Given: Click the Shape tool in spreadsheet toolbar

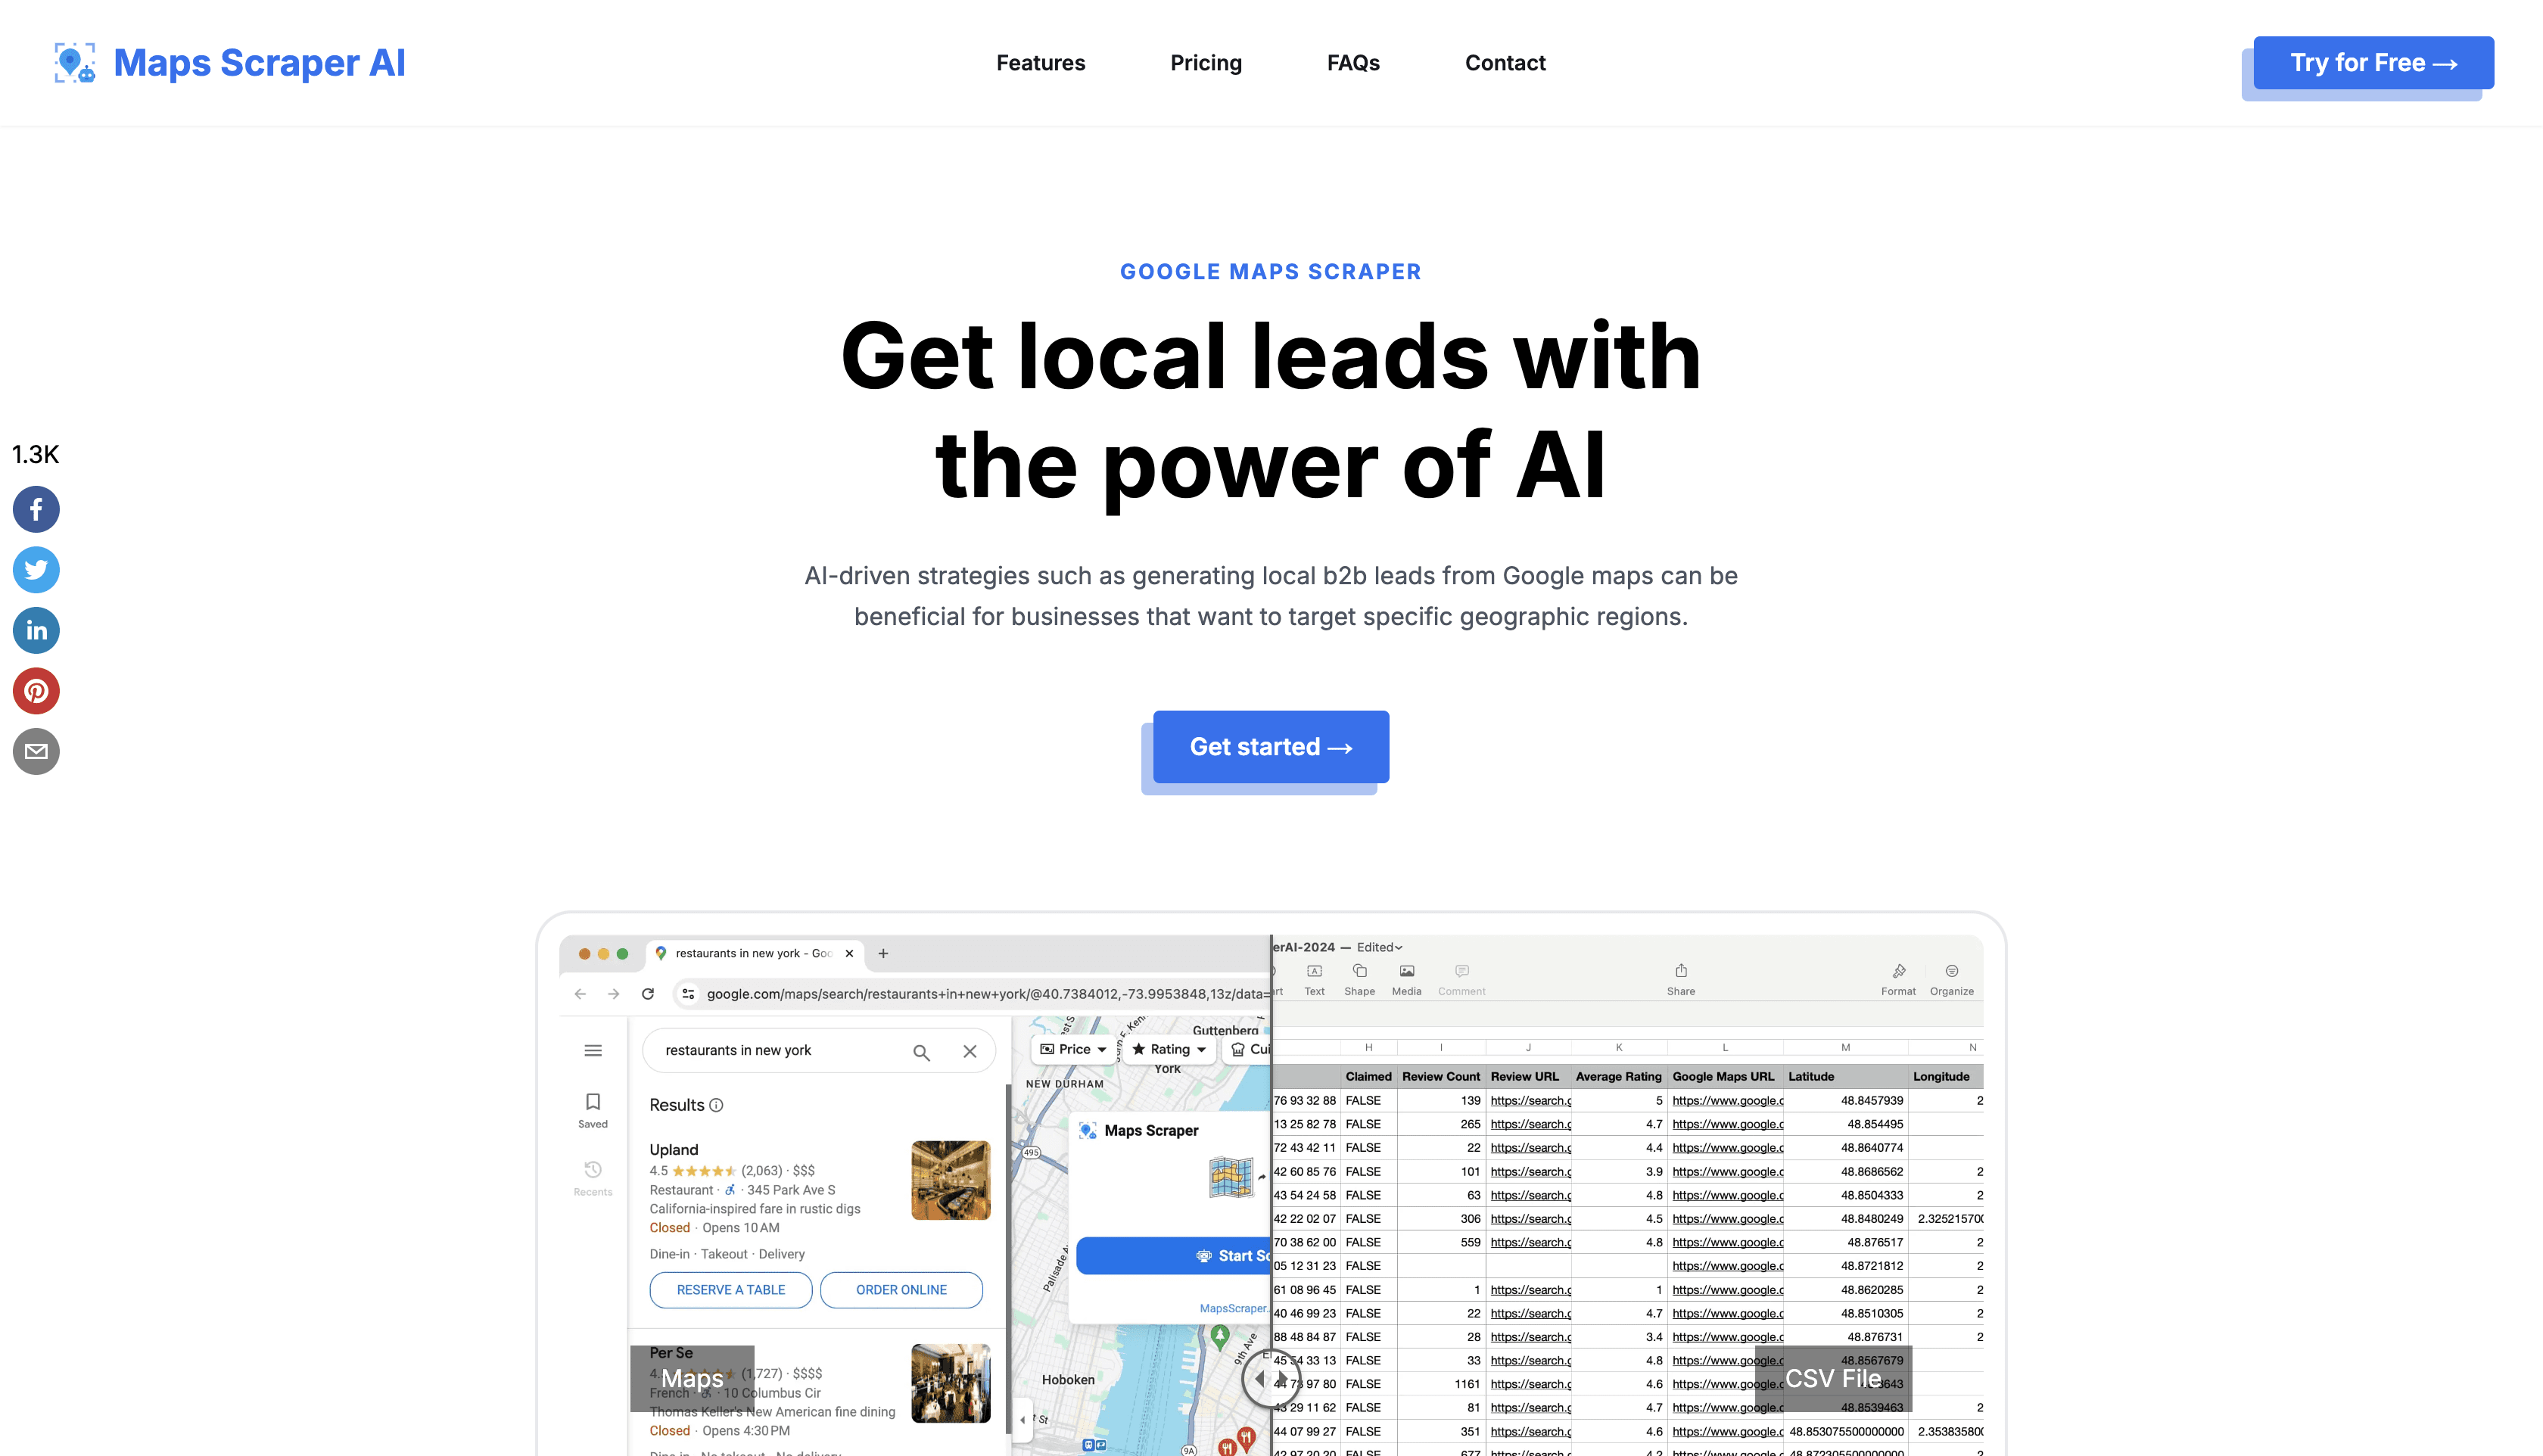Looking at the screenshot, I should coord(1359,979).
